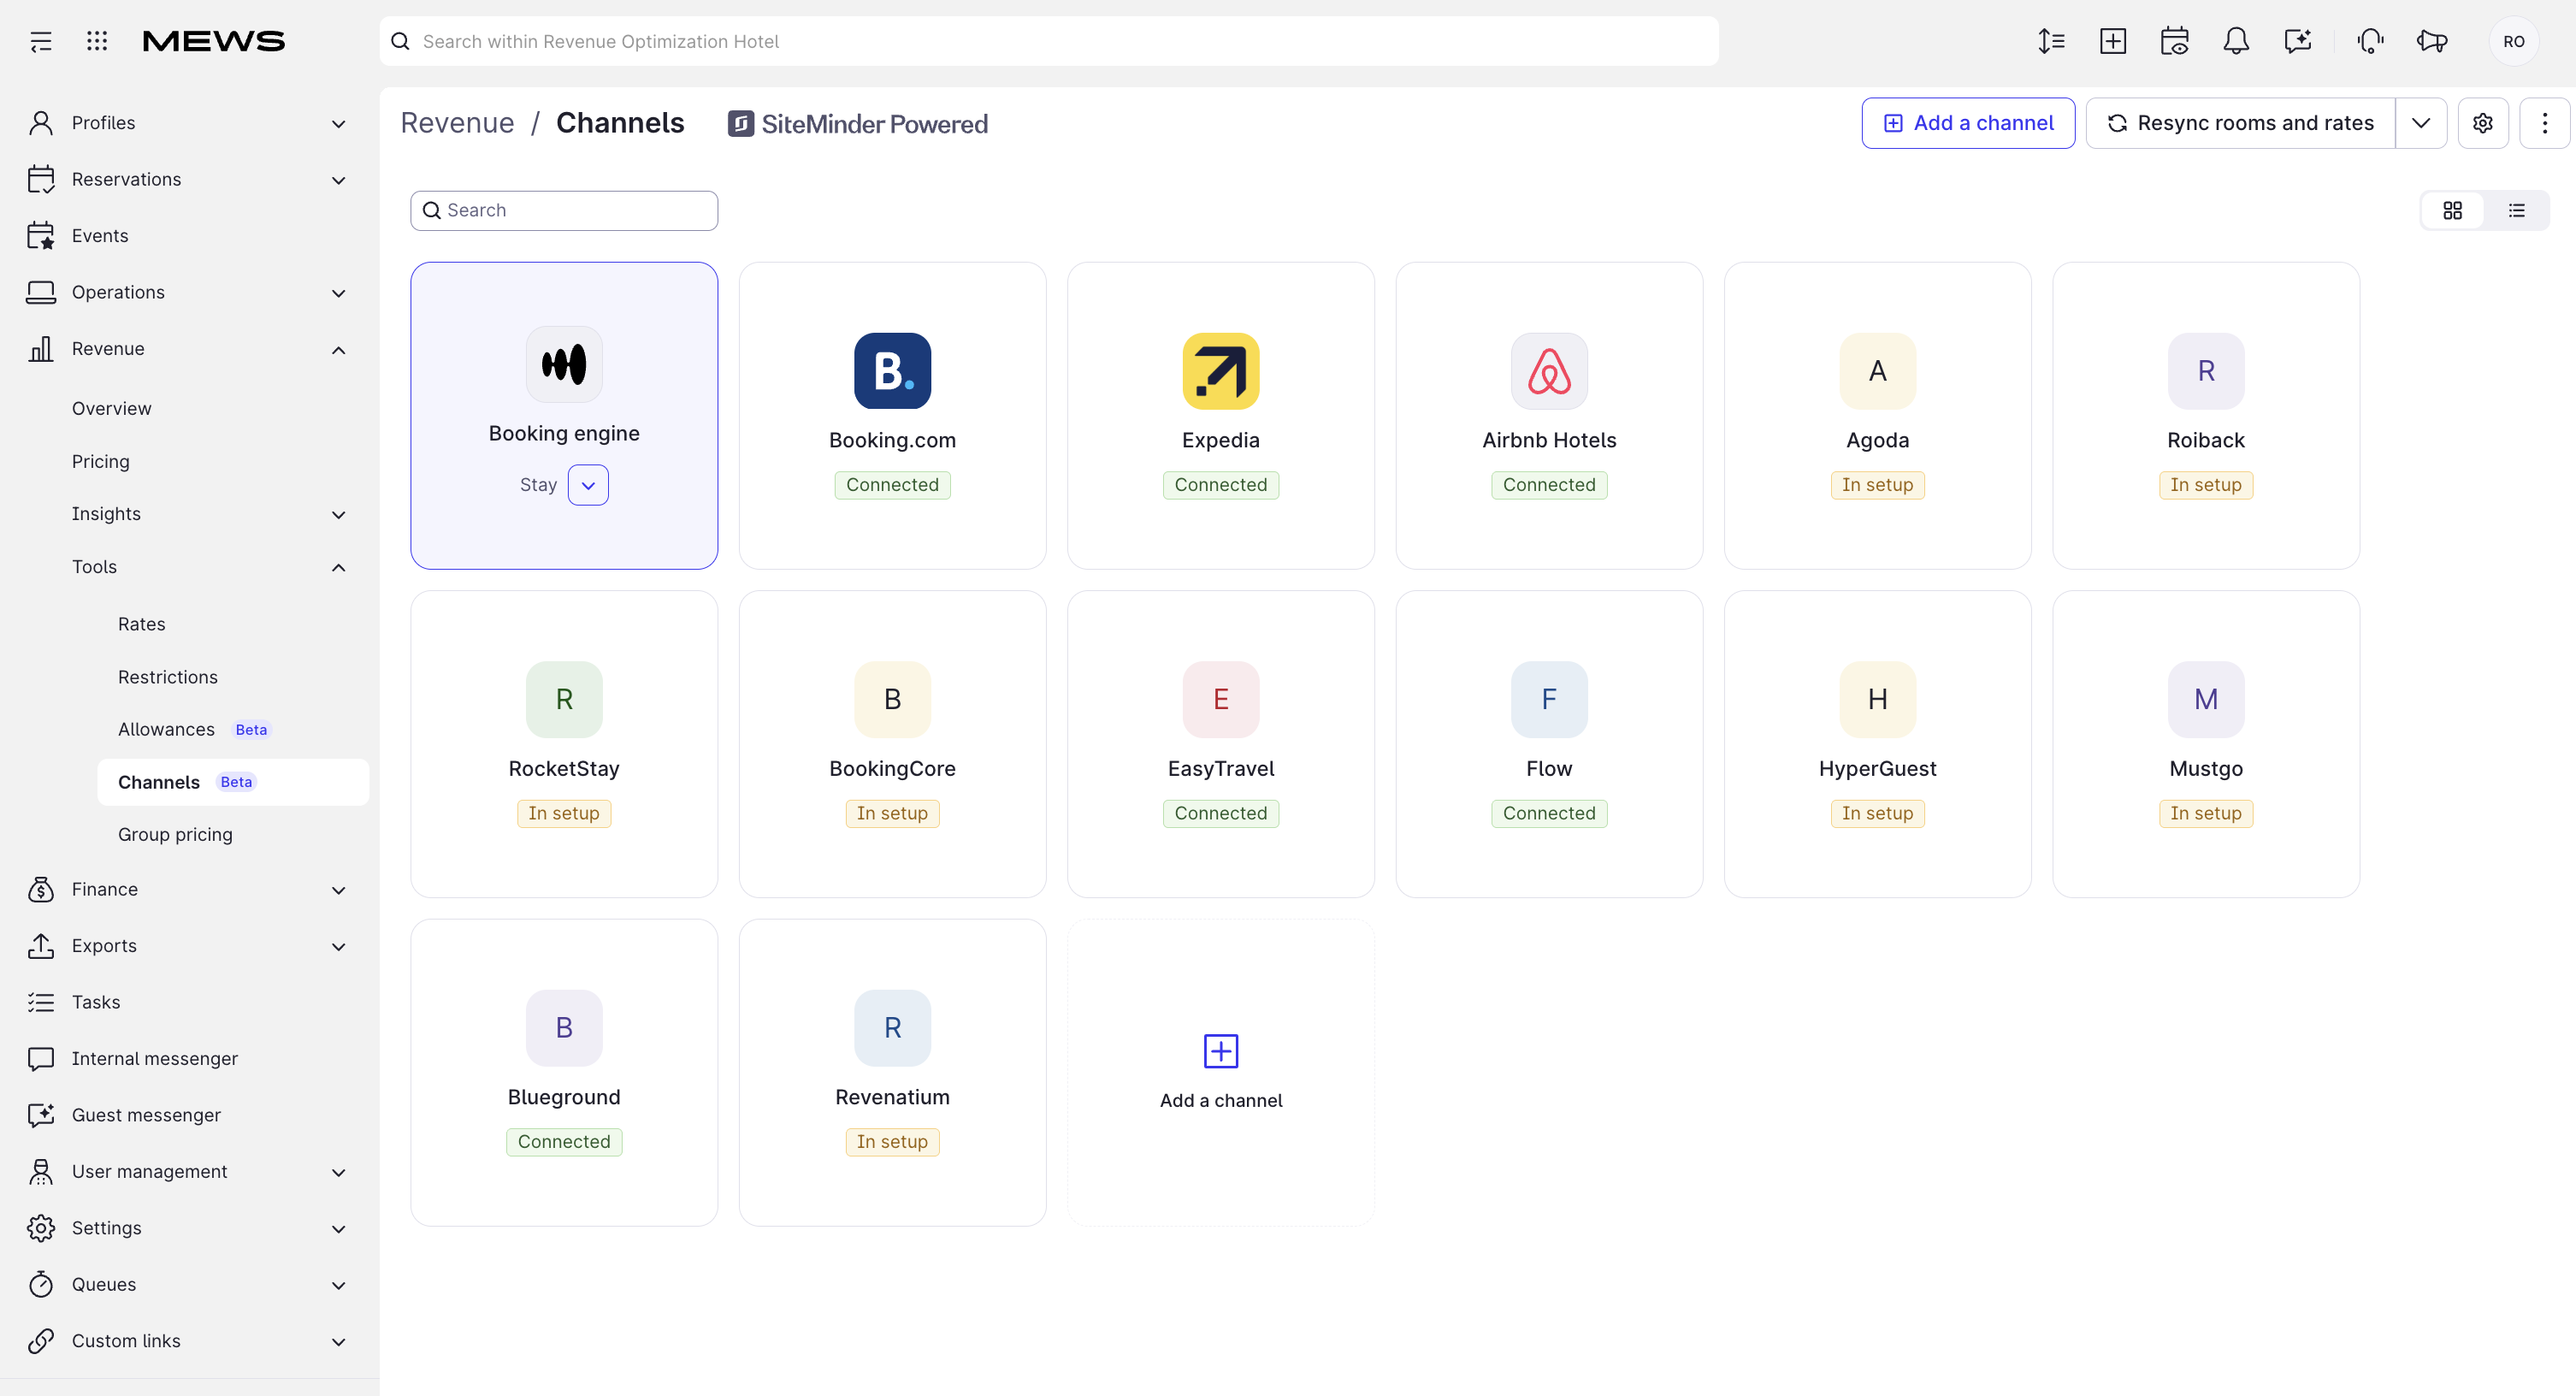Switch to list view
This screenshot has height=1396, width=2576.
(2517, 210)
